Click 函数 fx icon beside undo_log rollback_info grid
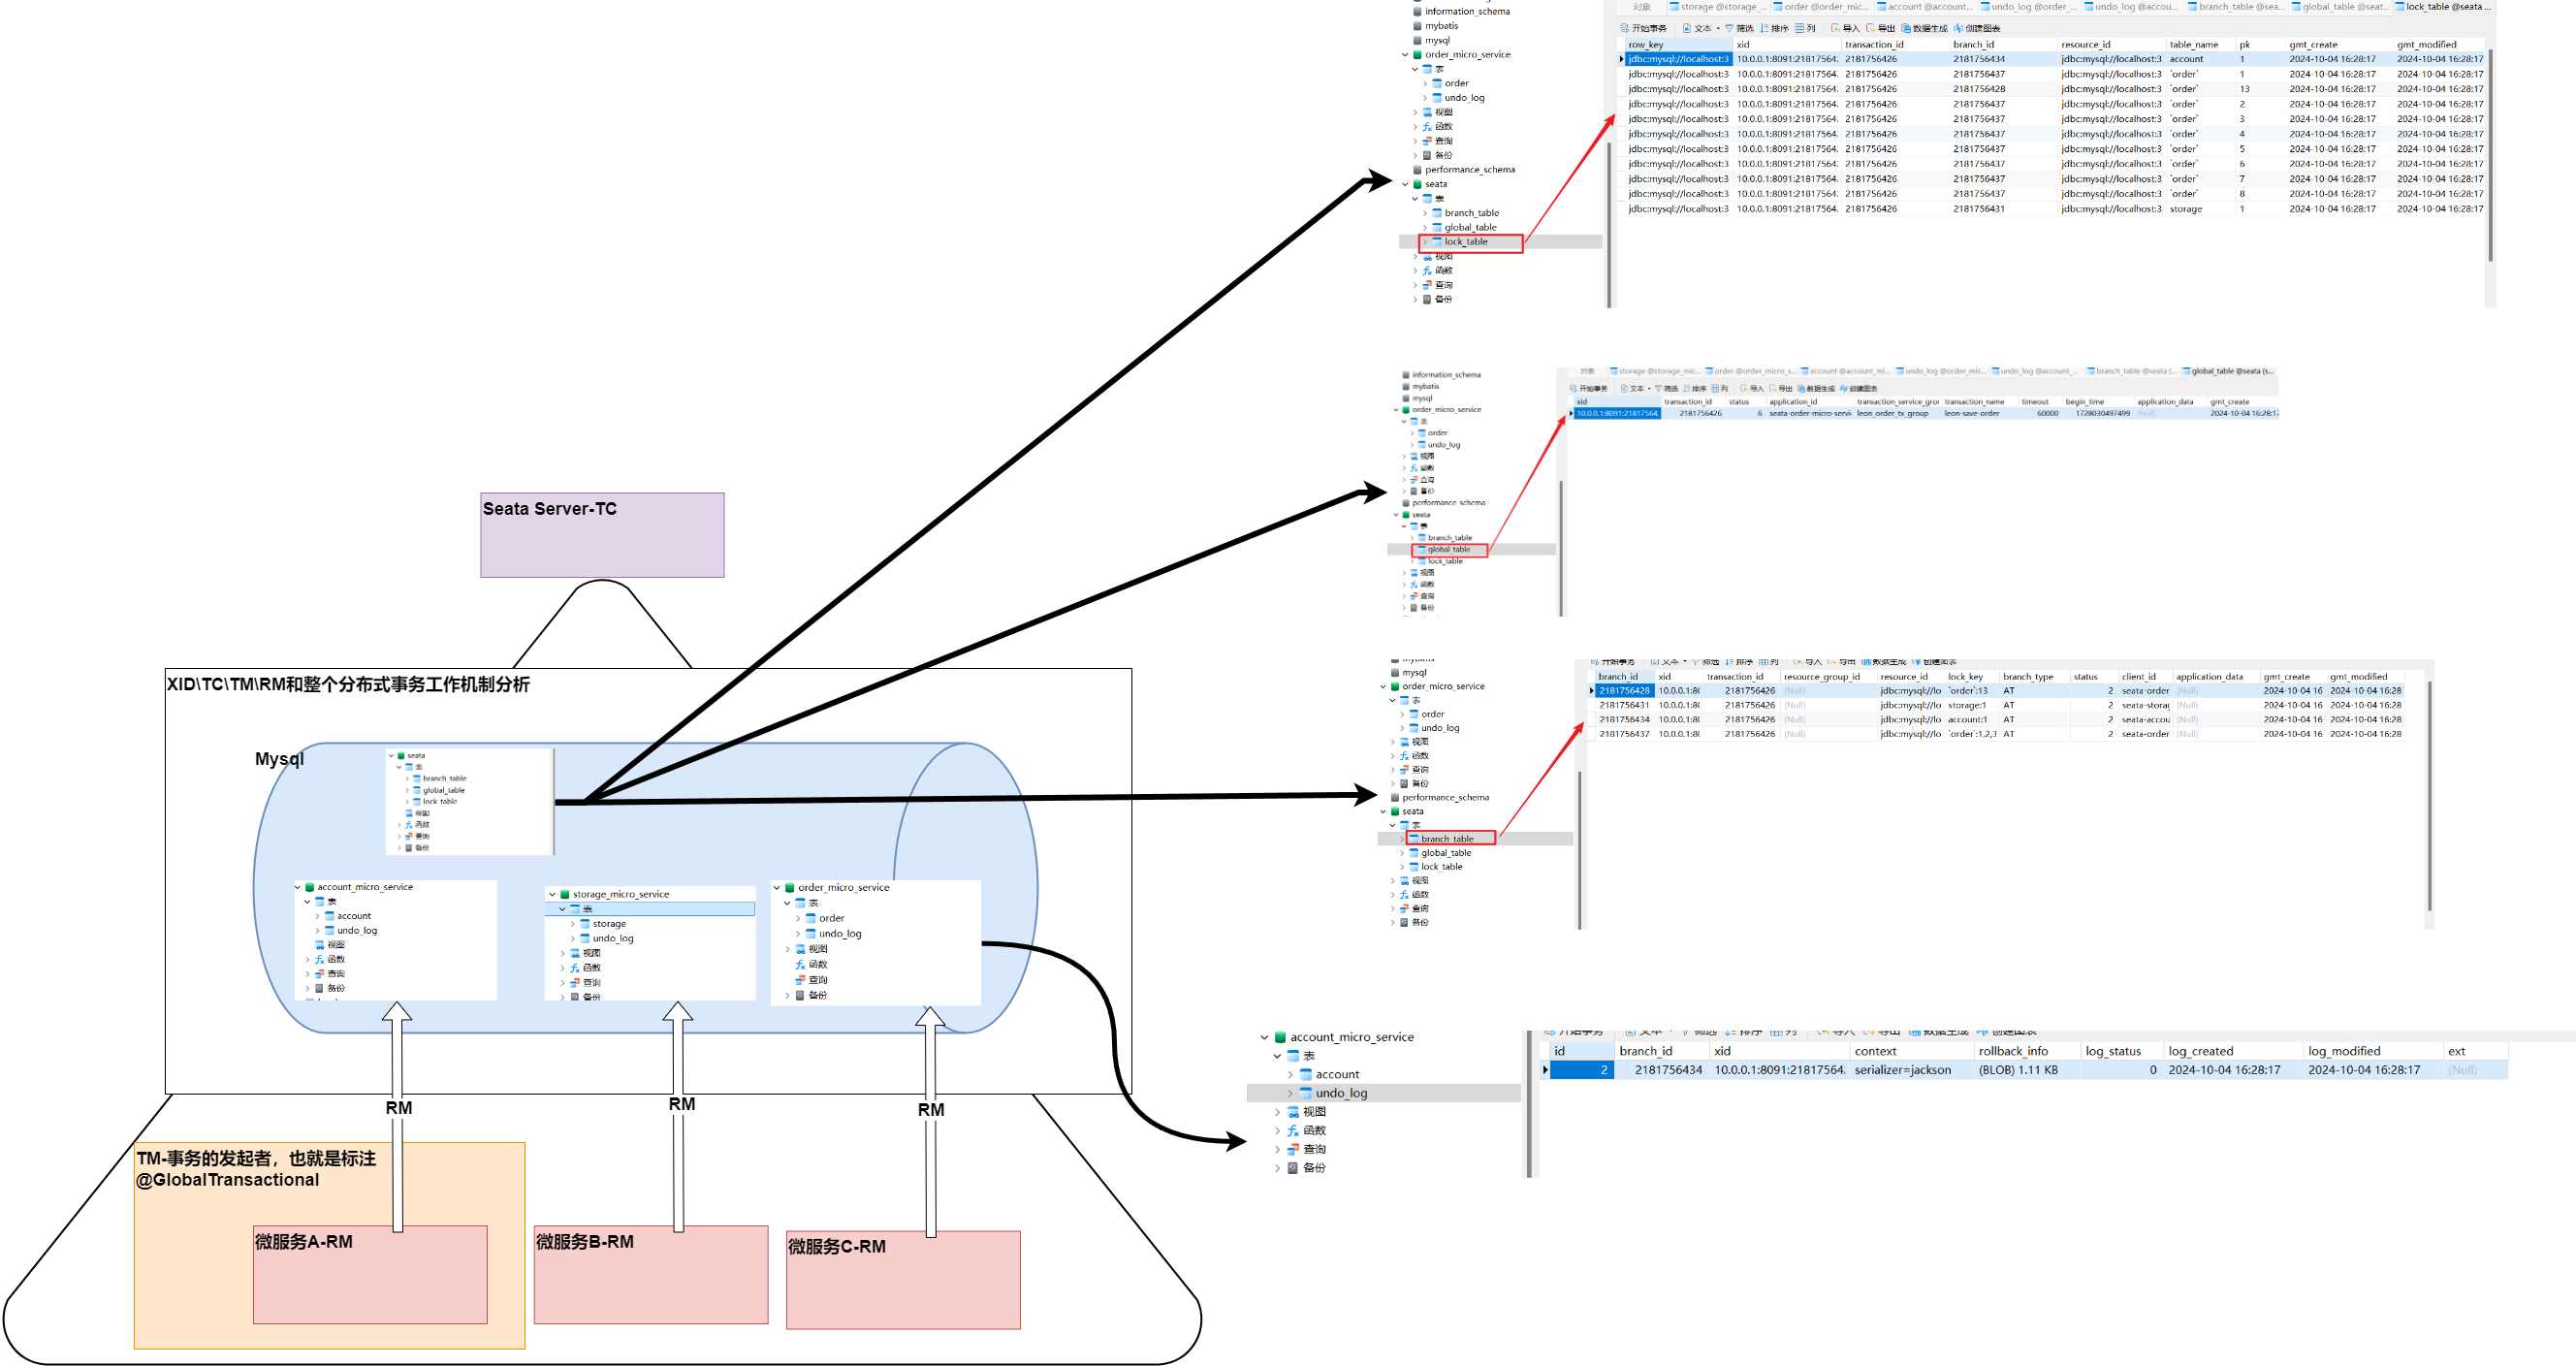The height and width of the screenshot is (1366, 2576). click(1292, 1131)
